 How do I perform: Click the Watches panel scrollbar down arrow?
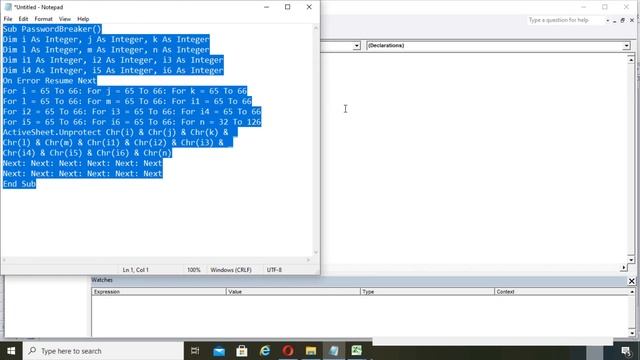coord(632,333)
